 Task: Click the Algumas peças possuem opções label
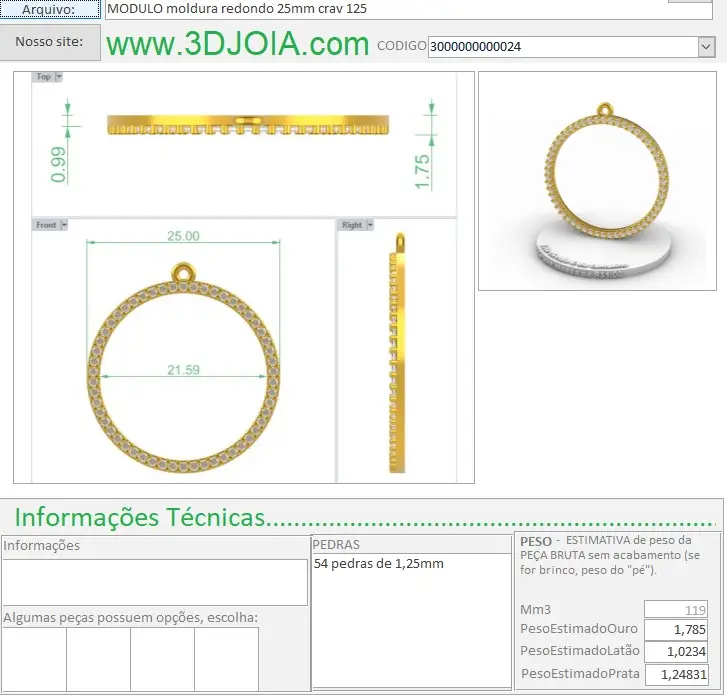click(x=130, y=618)
